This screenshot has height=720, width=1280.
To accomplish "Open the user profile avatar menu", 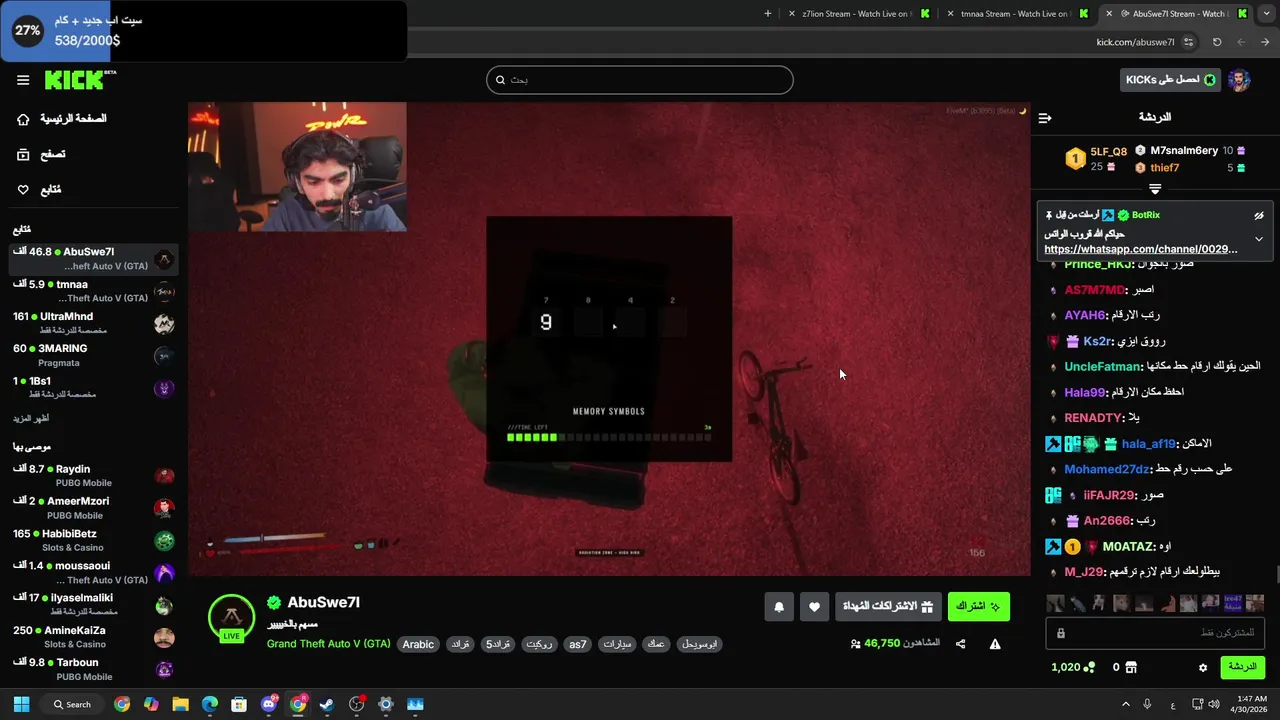I will click(x=1239, y=80).
